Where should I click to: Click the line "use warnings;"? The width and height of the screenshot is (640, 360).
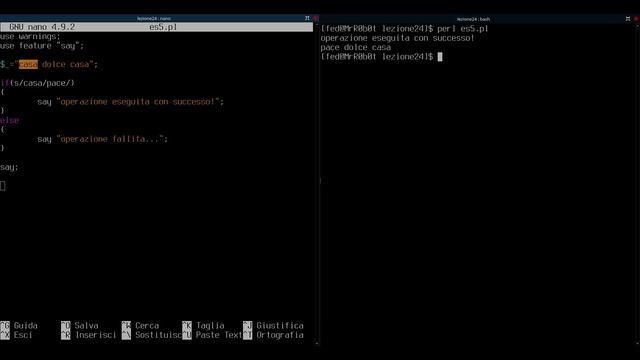coord(30,36)
